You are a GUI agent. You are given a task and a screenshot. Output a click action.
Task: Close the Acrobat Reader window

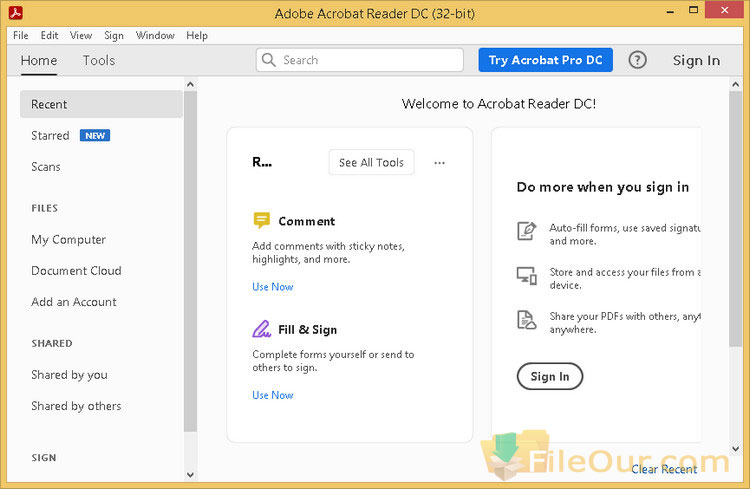click(x=725, y=10)
